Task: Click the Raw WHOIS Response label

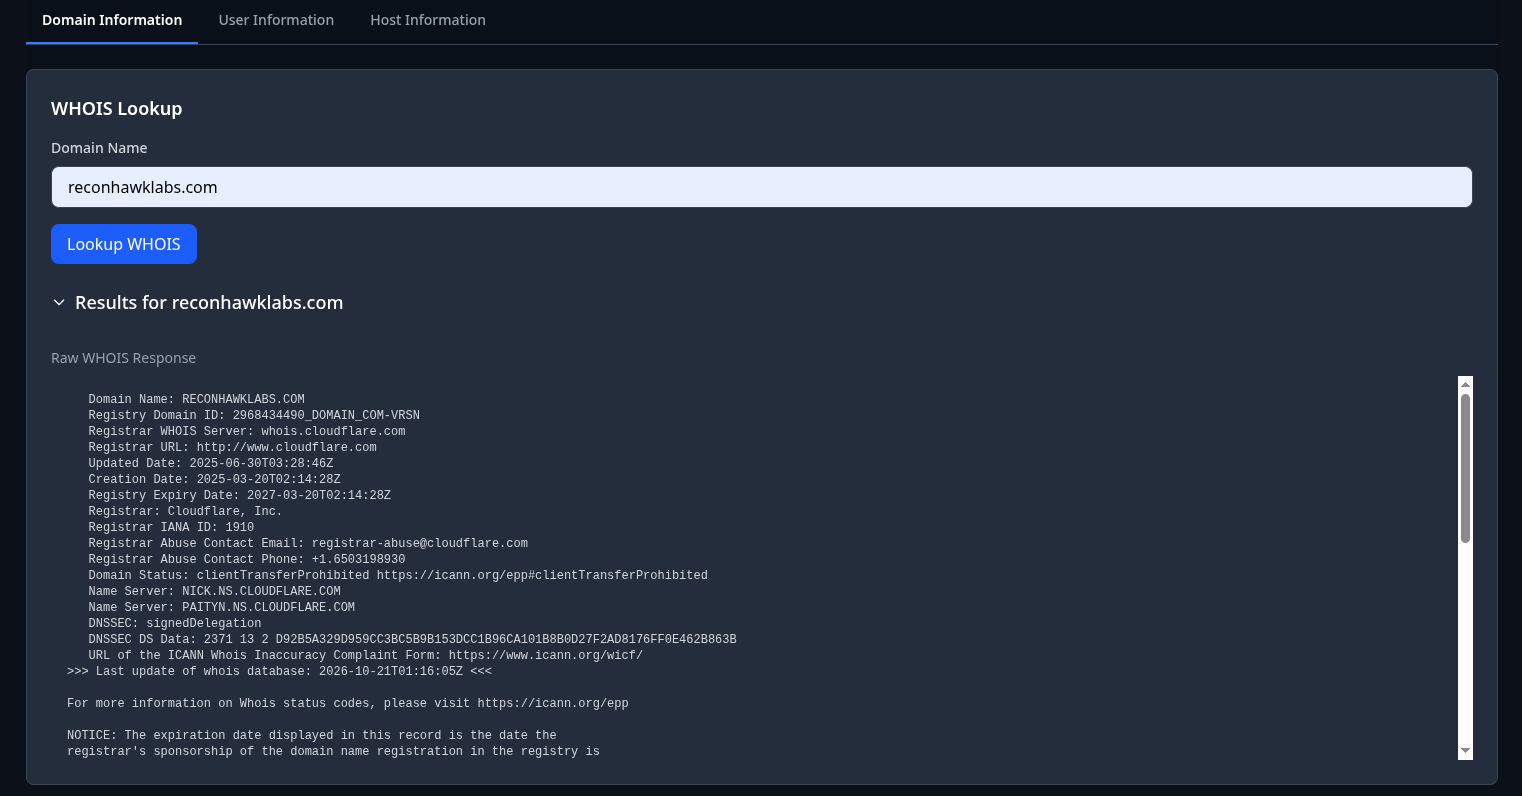Action: pos(123,358)
